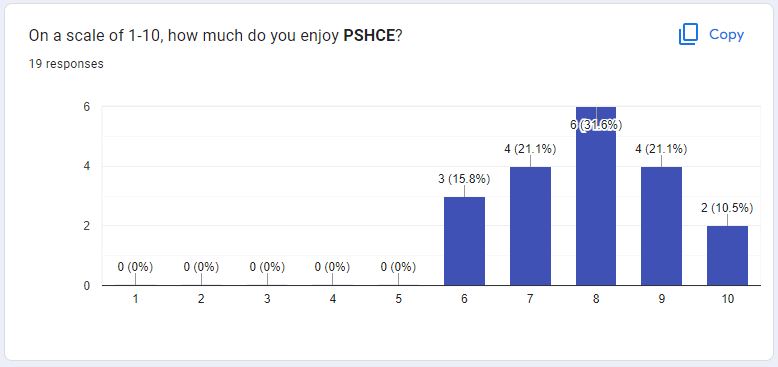Click the 4 (21.1%) label above bar 9
This screenshot has height=367, width=778.
(x=661, y=149)
